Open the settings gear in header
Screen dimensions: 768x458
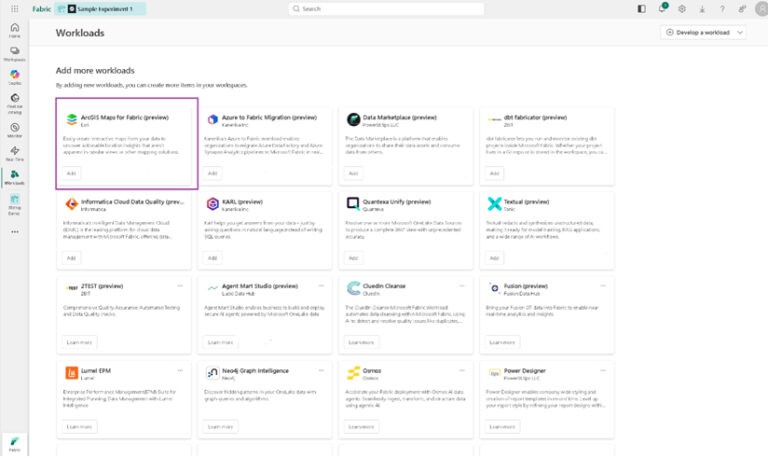tap(681, 8)
